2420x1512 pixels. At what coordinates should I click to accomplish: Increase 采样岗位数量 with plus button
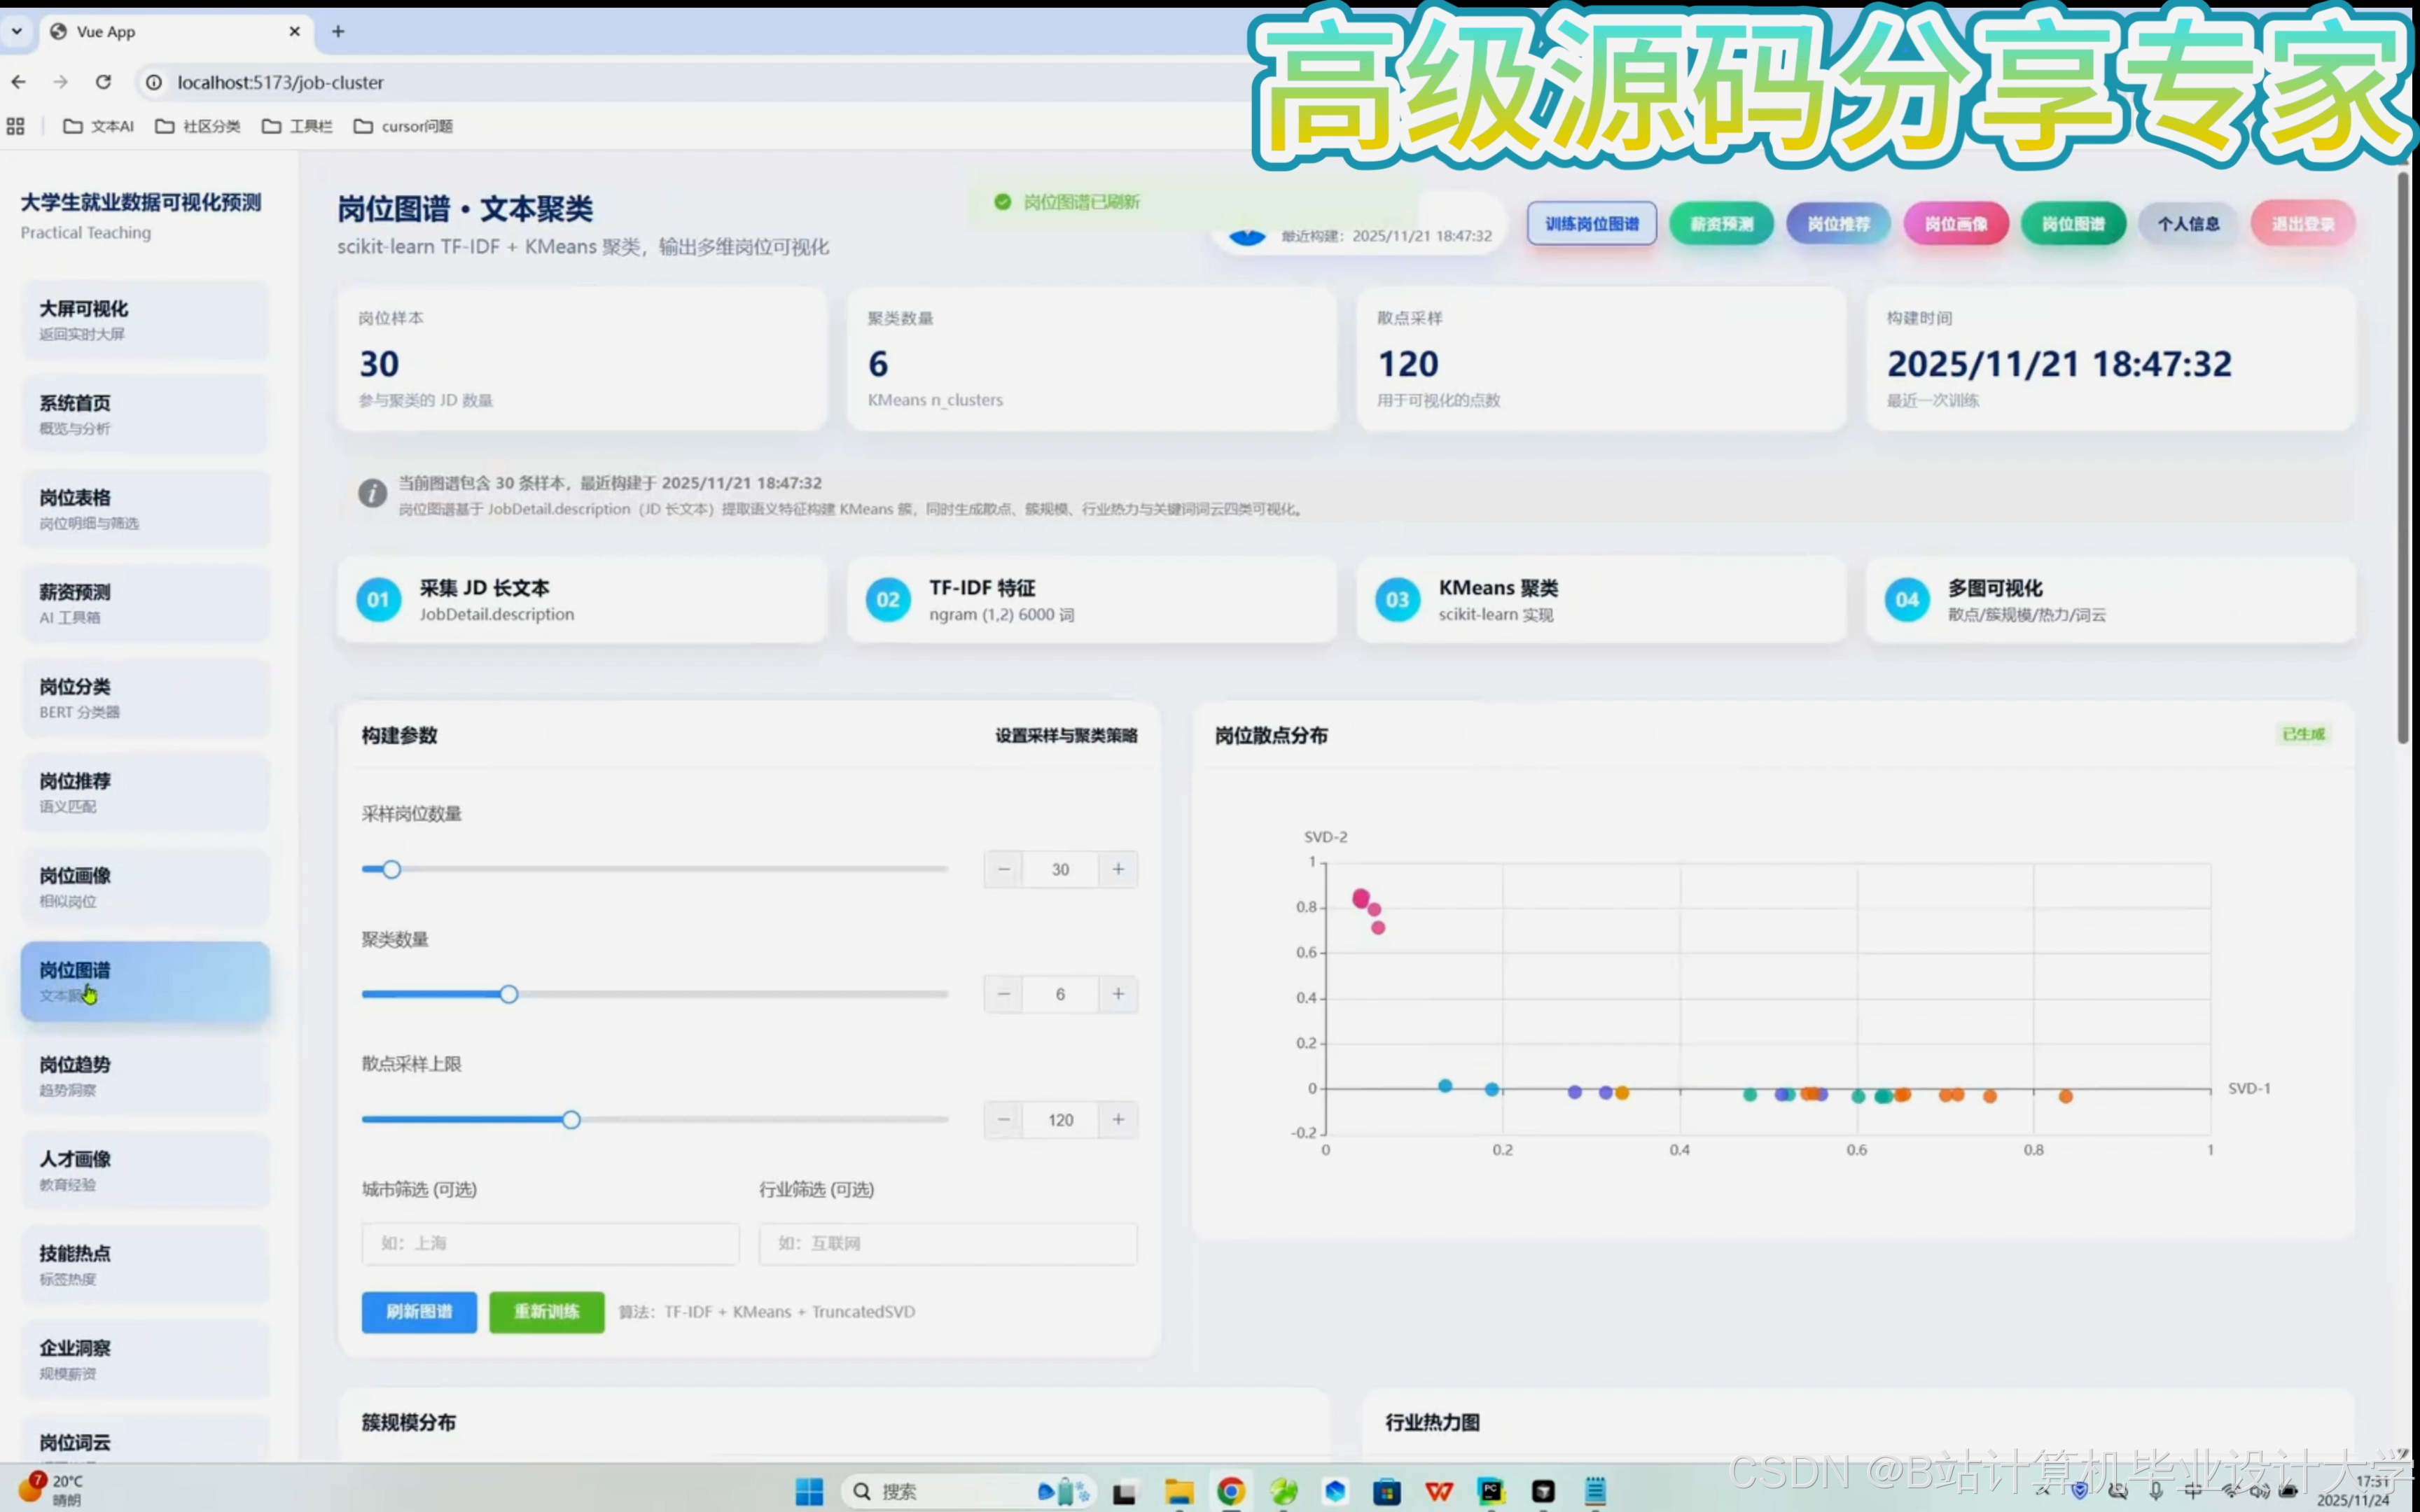click(x=1118, y=869)
